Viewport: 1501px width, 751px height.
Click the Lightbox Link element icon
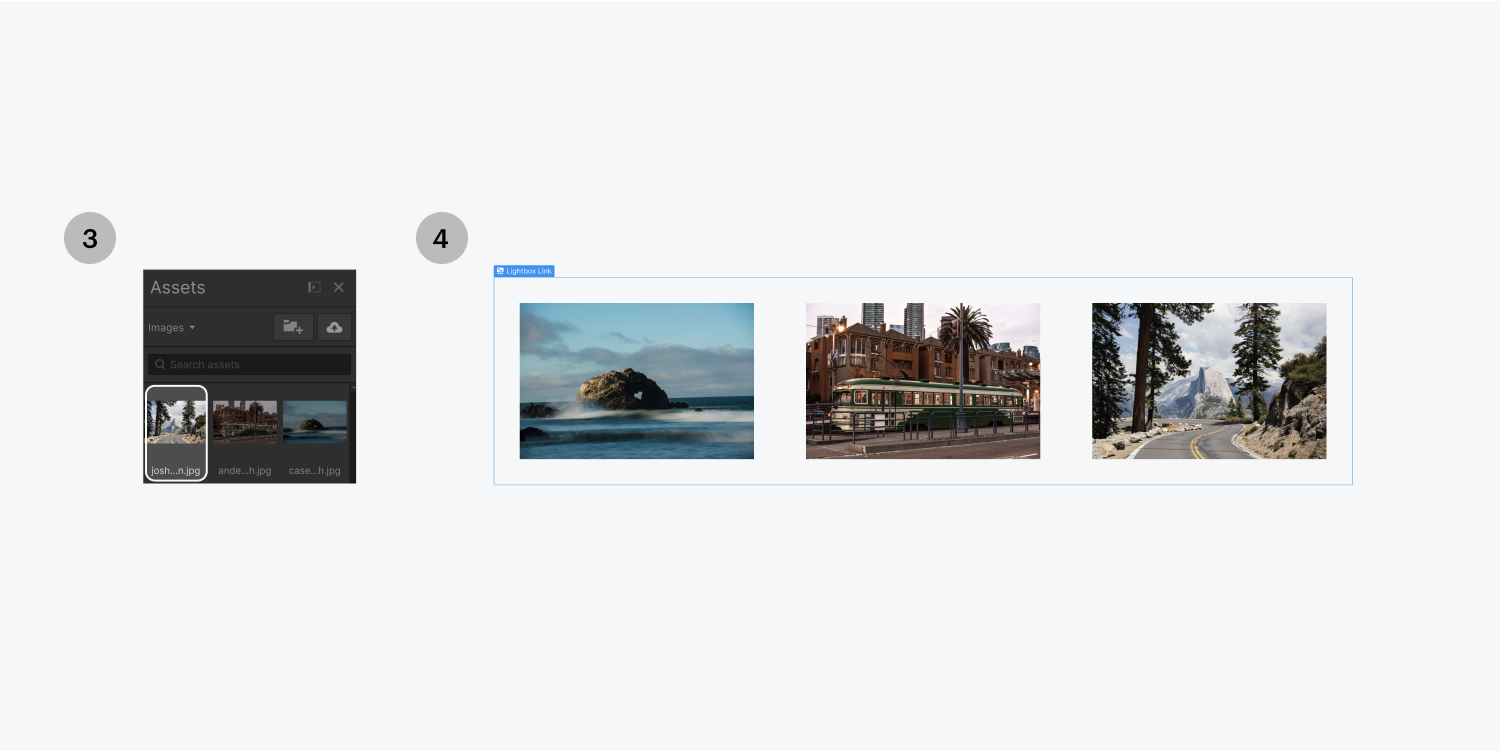point(500,270)
